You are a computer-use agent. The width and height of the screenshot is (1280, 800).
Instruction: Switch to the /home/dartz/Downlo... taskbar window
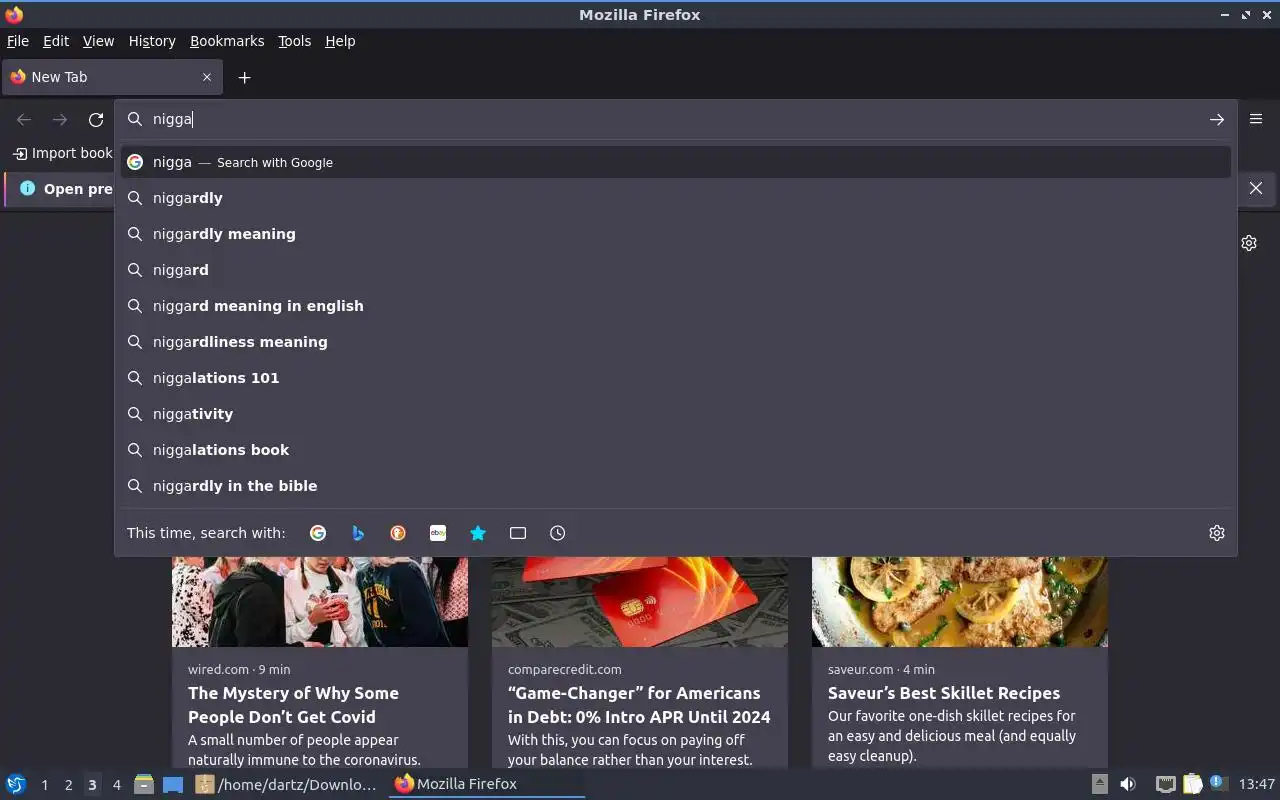coord(287,784)
